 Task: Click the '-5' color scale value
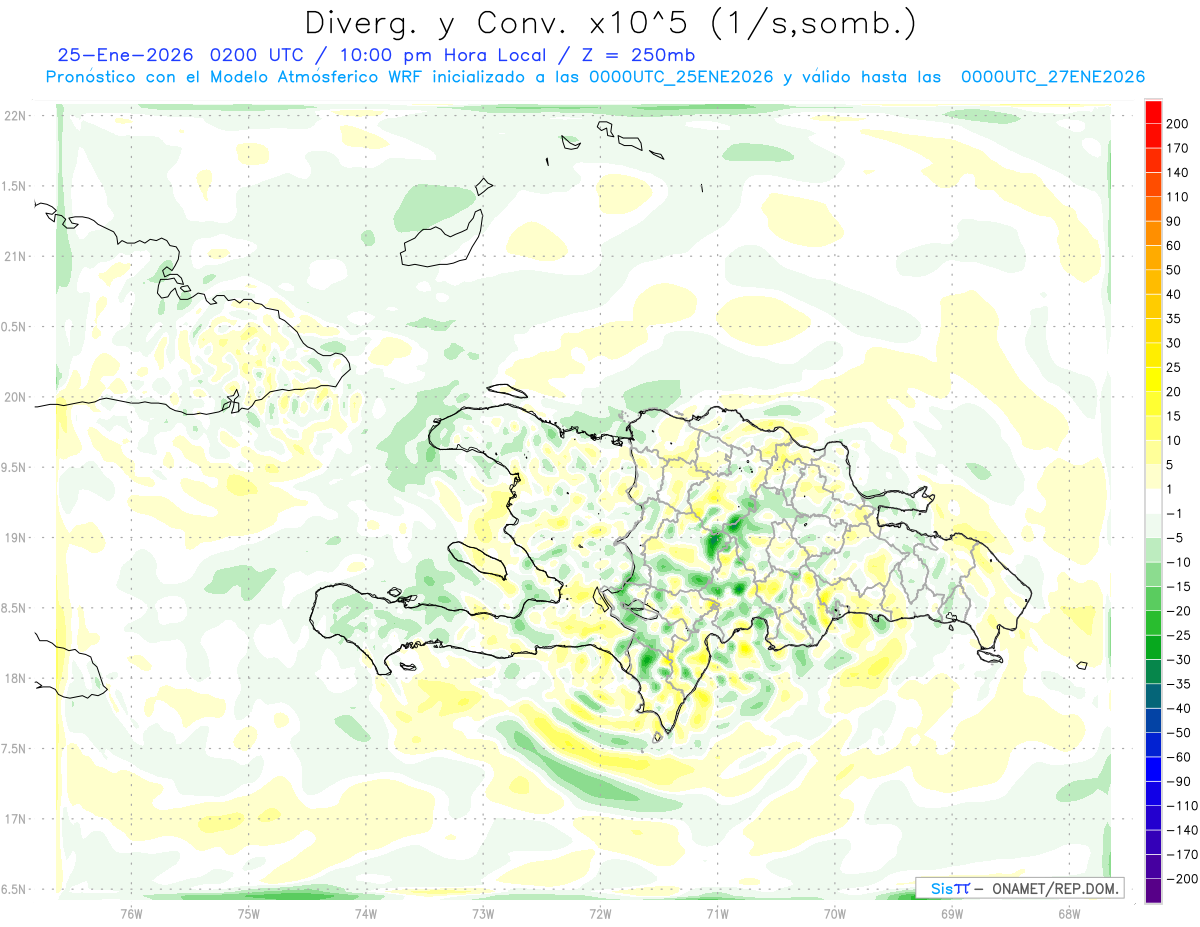(1174, 538)
